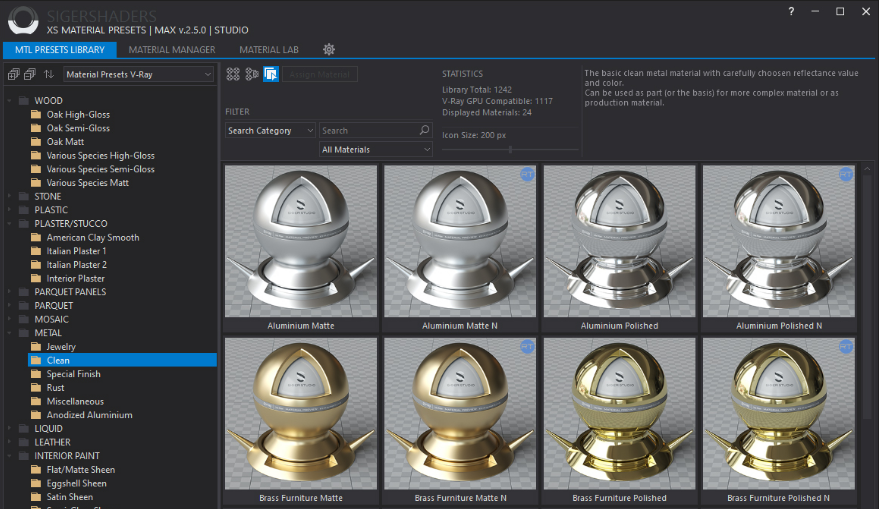
Task: Click the Rust folder icon
Action: click(x=36, y=388)
